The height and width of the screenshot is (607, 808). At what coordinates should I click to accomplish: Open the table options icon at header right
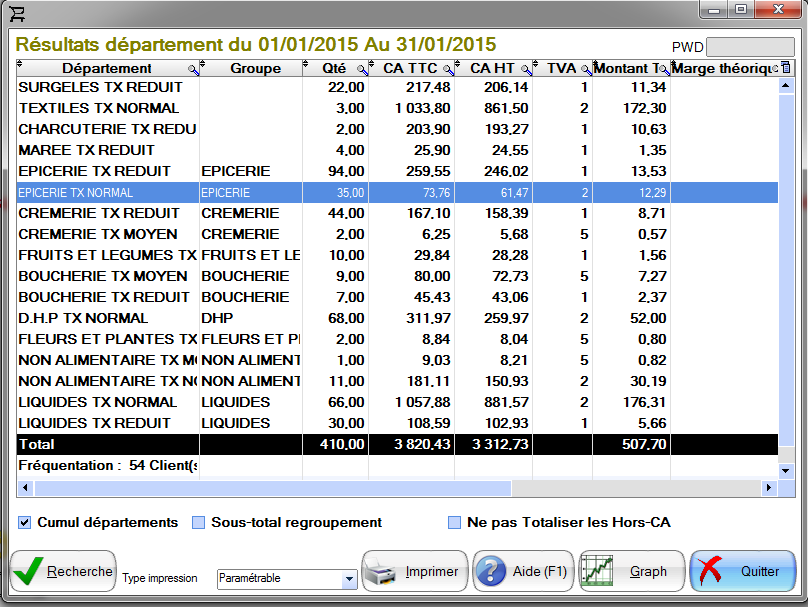click(785, 68)
